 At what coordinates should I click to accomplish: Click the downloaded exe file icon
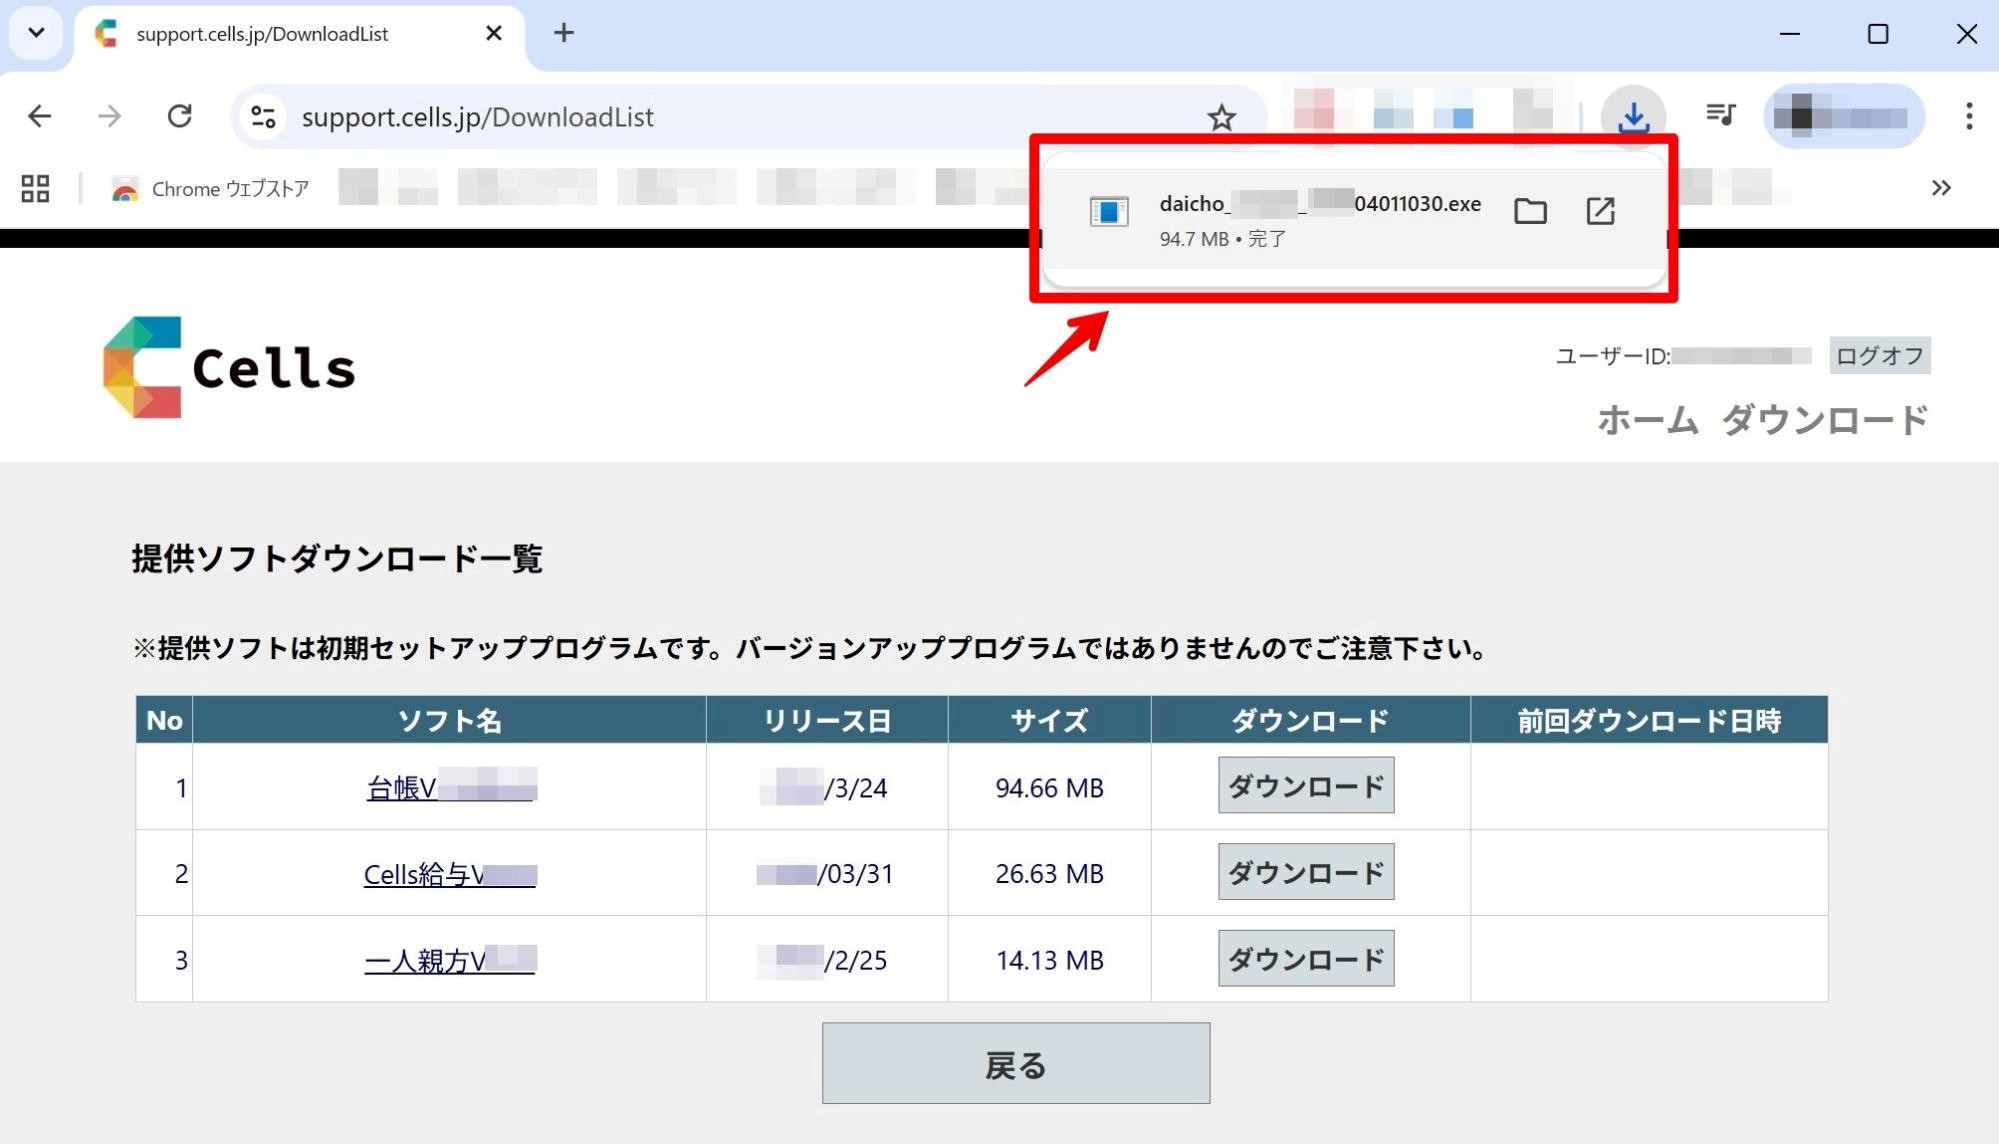(x=1109, y=211)
